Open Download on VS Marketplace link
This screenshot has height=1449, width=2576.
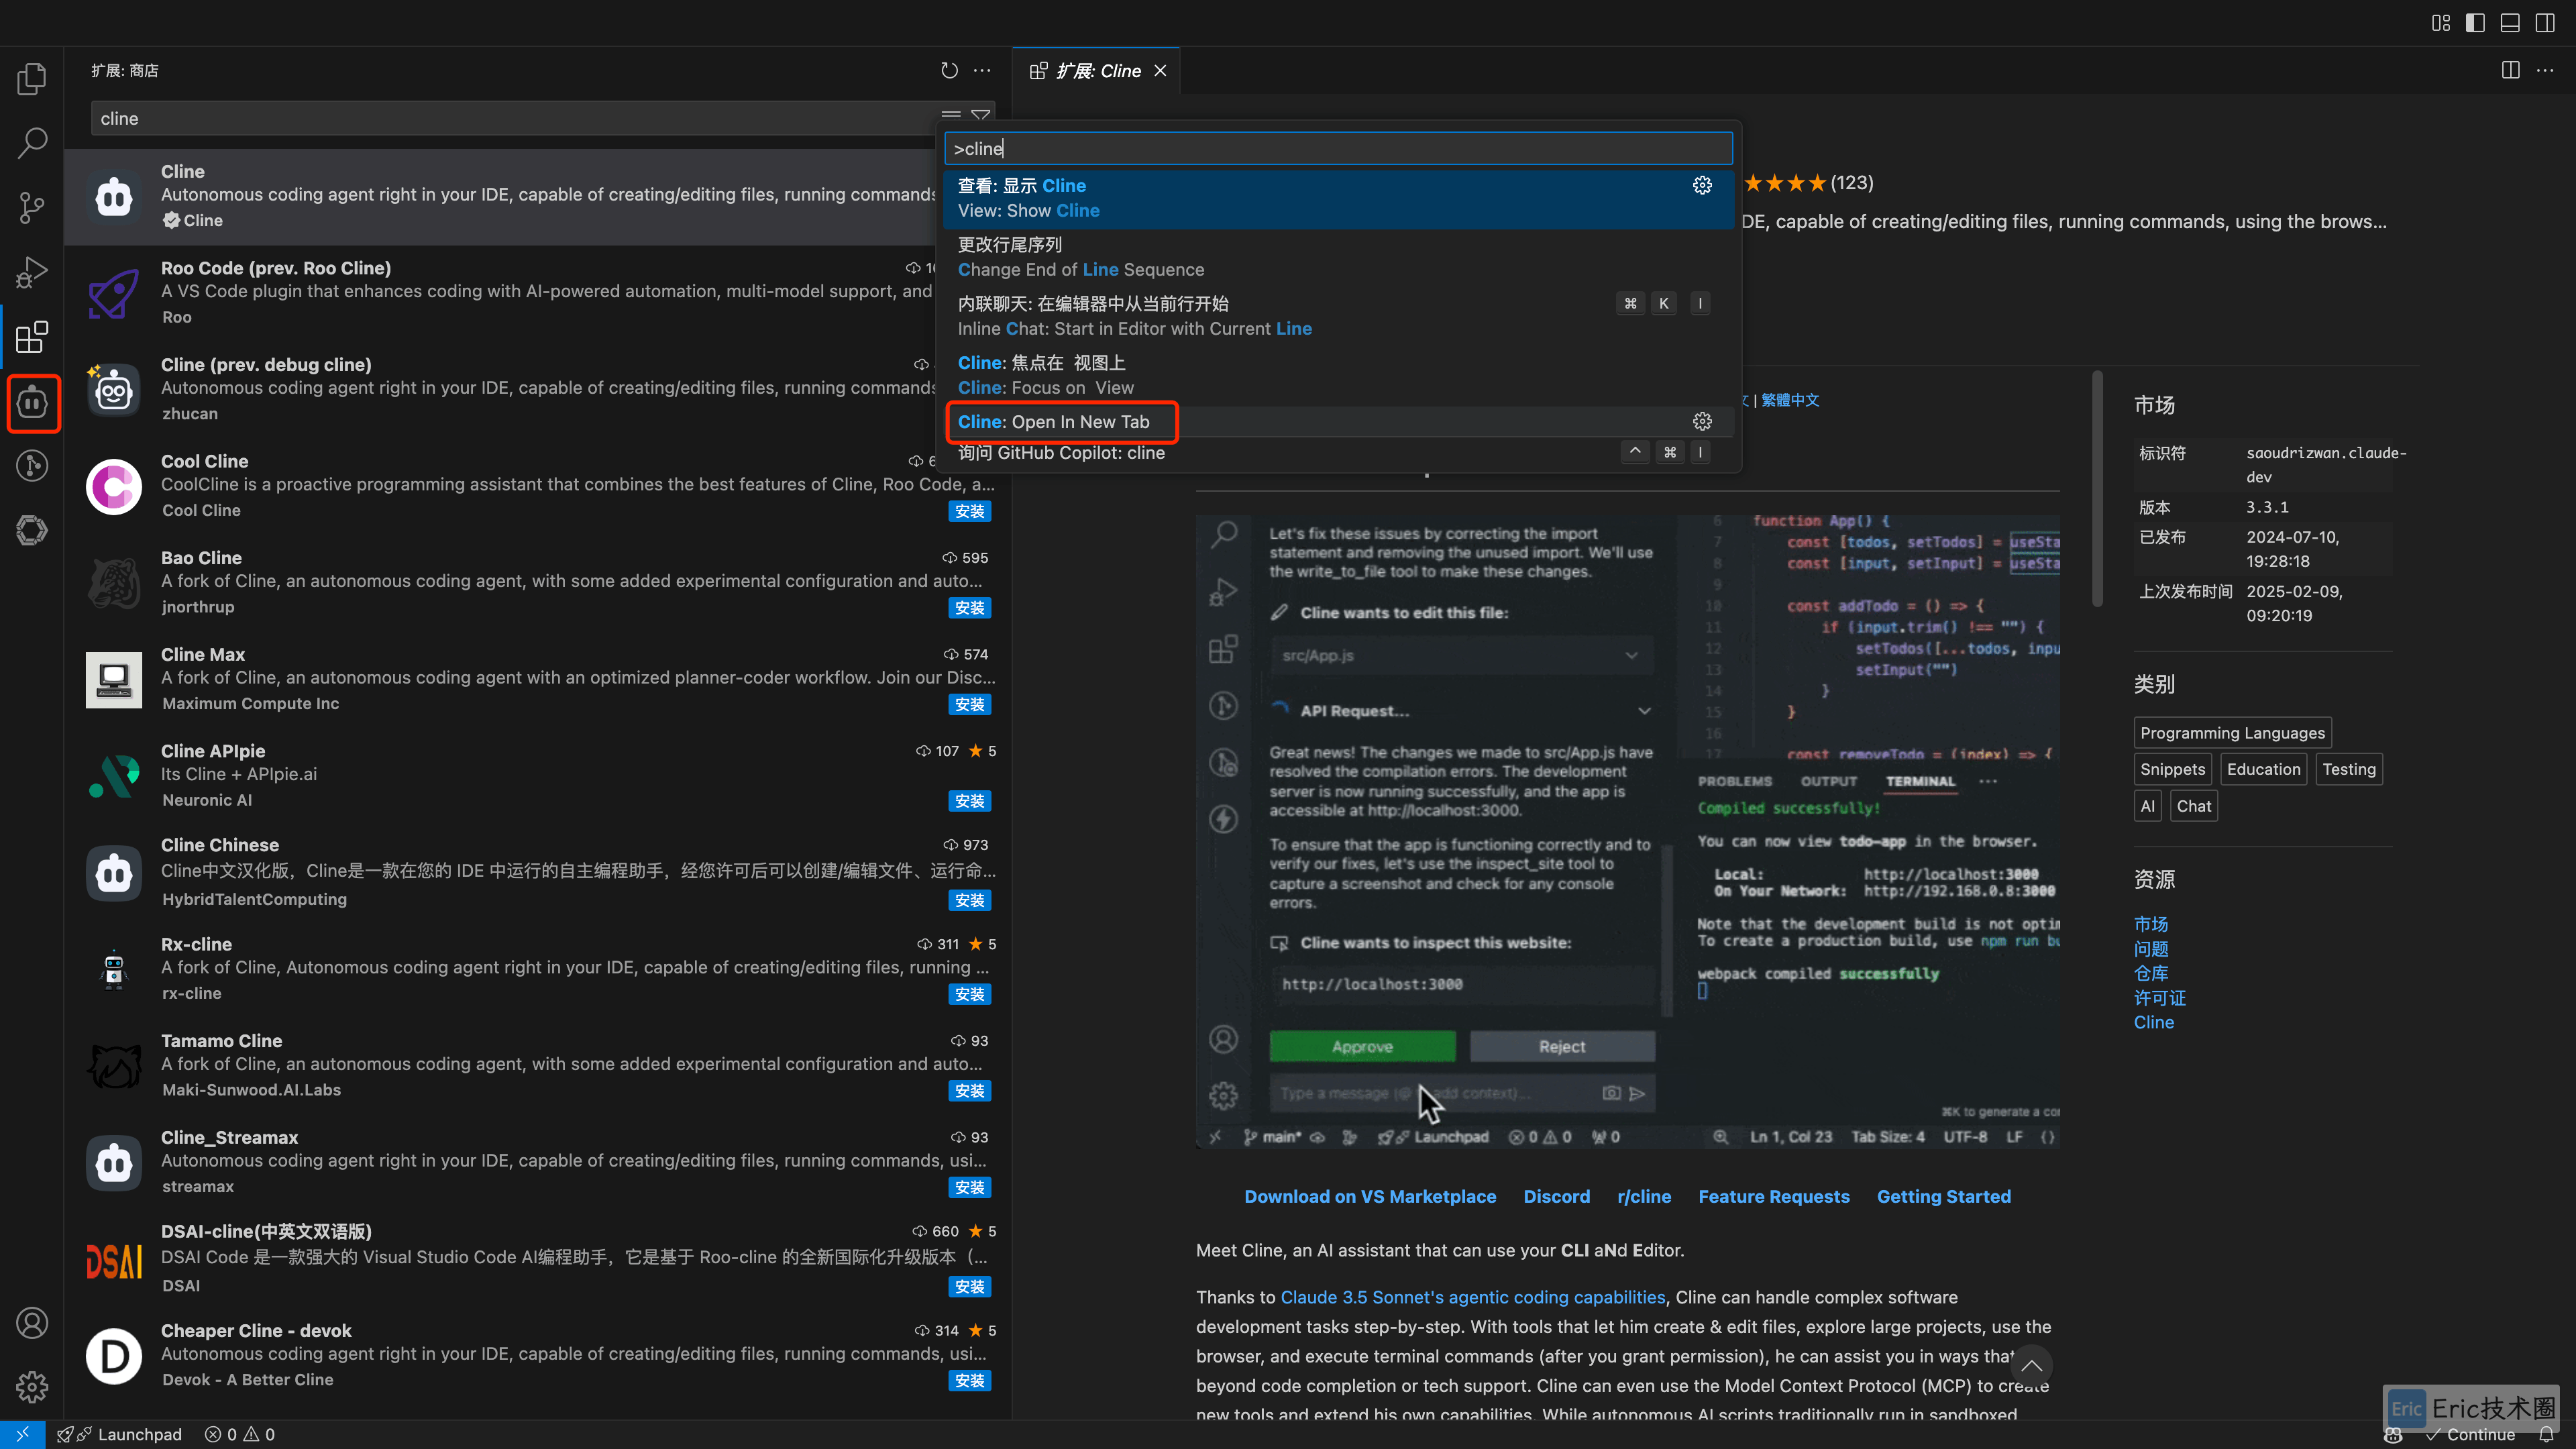click(x=1370, y=1197)
